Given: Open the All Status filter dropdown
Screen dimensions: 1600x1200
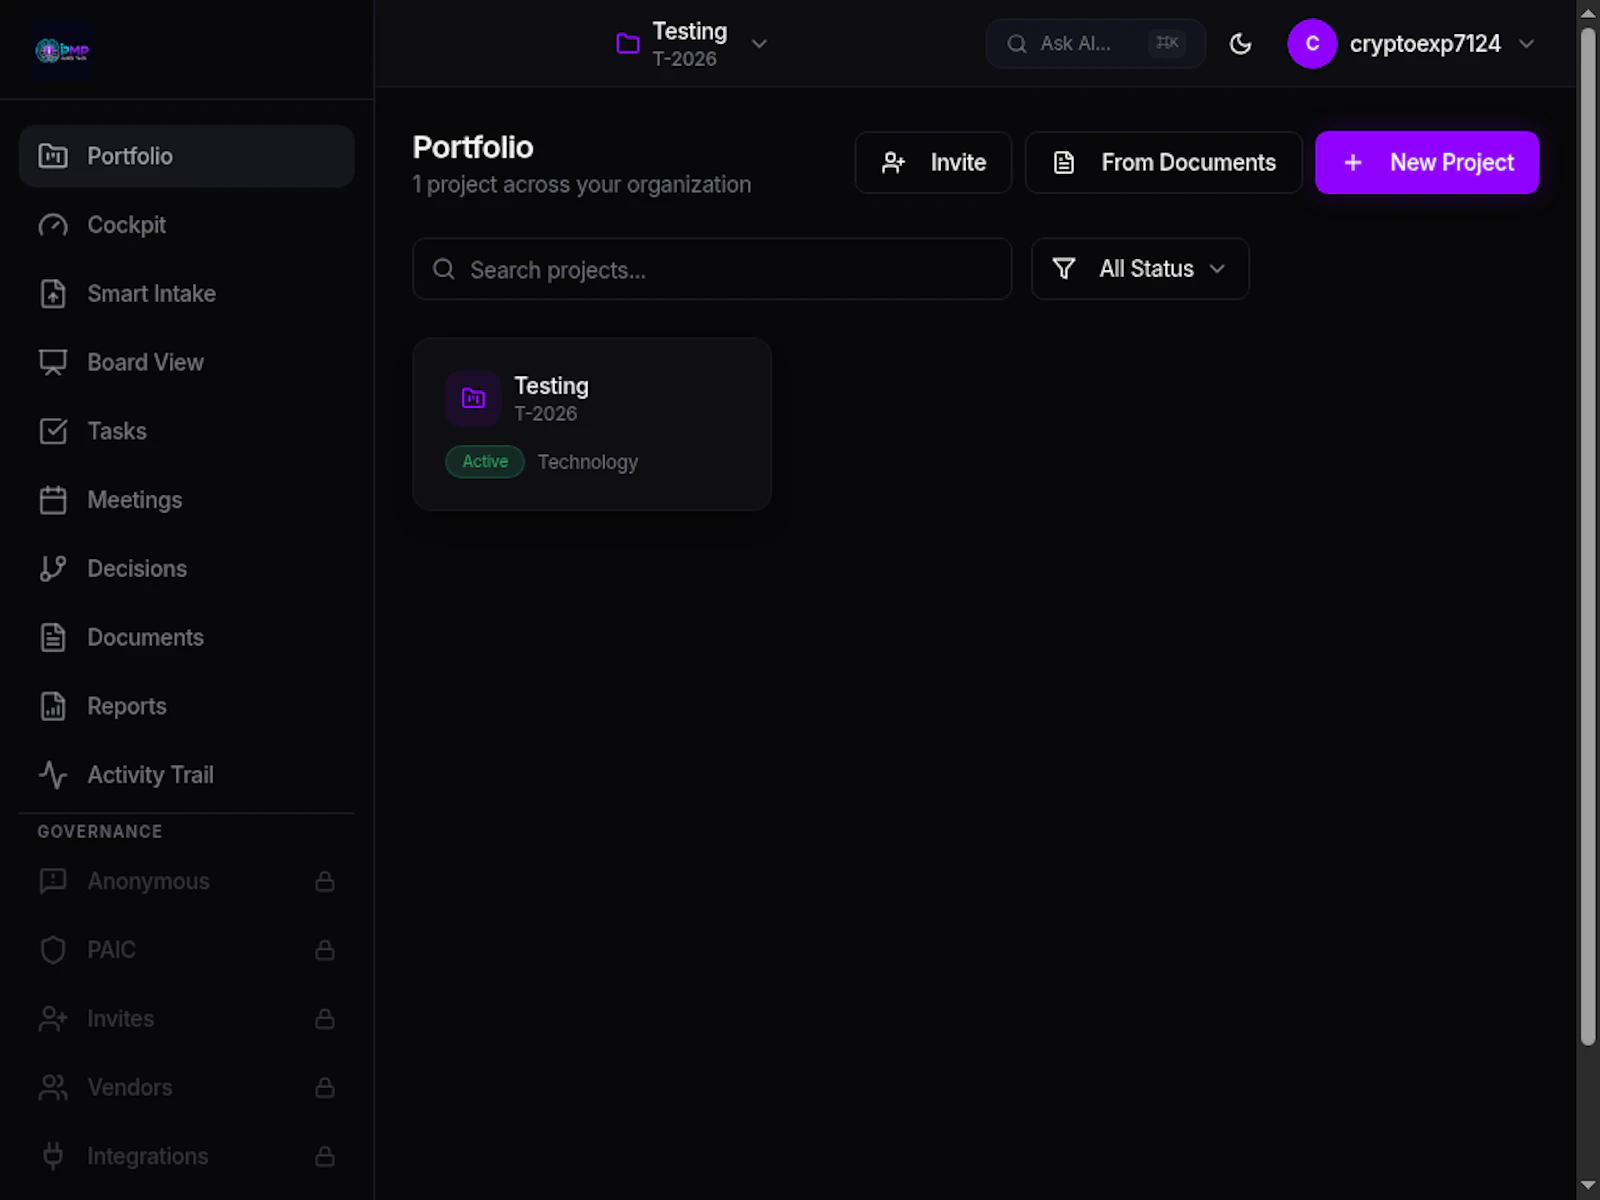Looking at the screenshot, I should (1140, 269).
